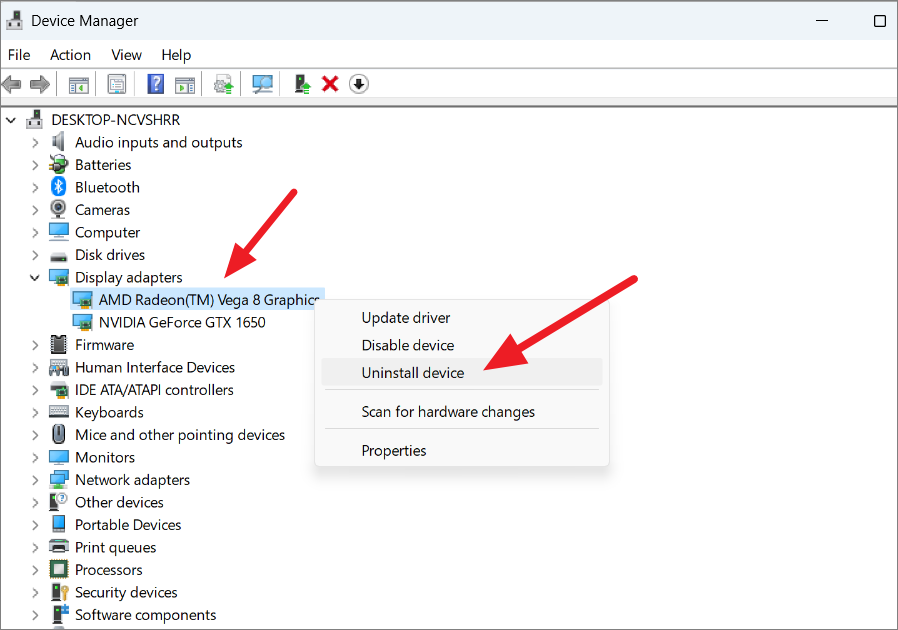
Task: Click the Cameras webcam icon
Action: click(x=58, y=209)
